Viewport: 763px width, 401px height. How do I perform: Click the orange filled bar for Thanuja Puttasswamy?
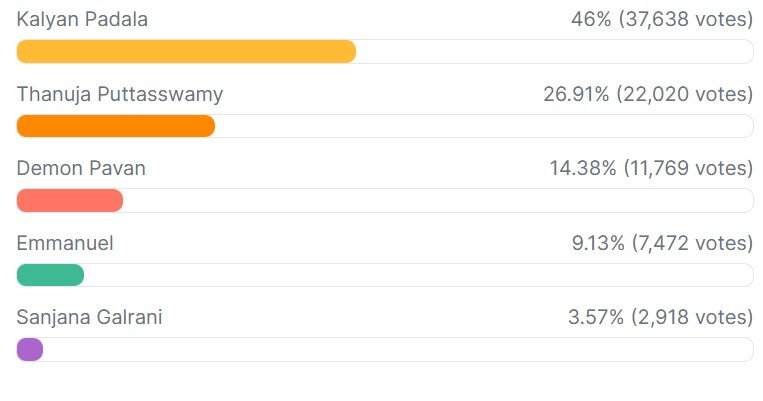[116, 126]
